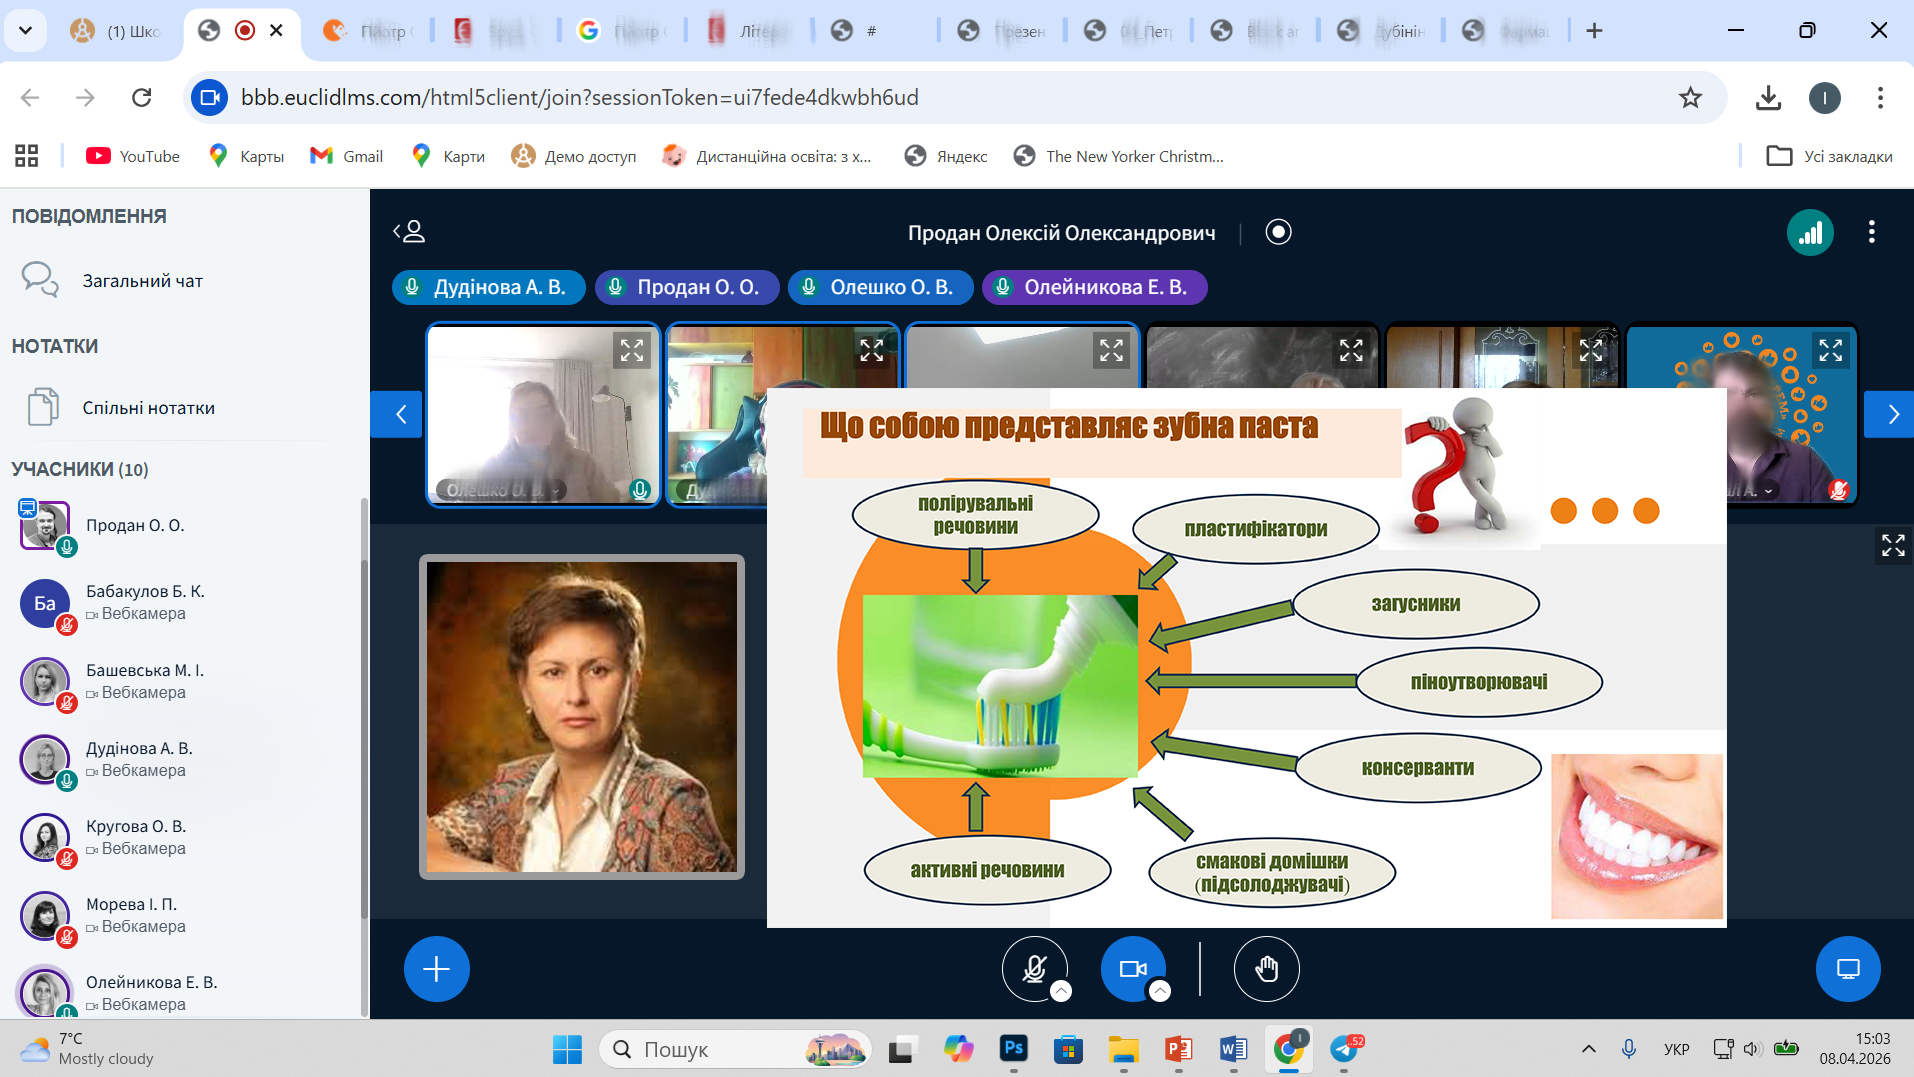Open the browser tab search dropdown
1914x1077 pixels.
(26, 30)
